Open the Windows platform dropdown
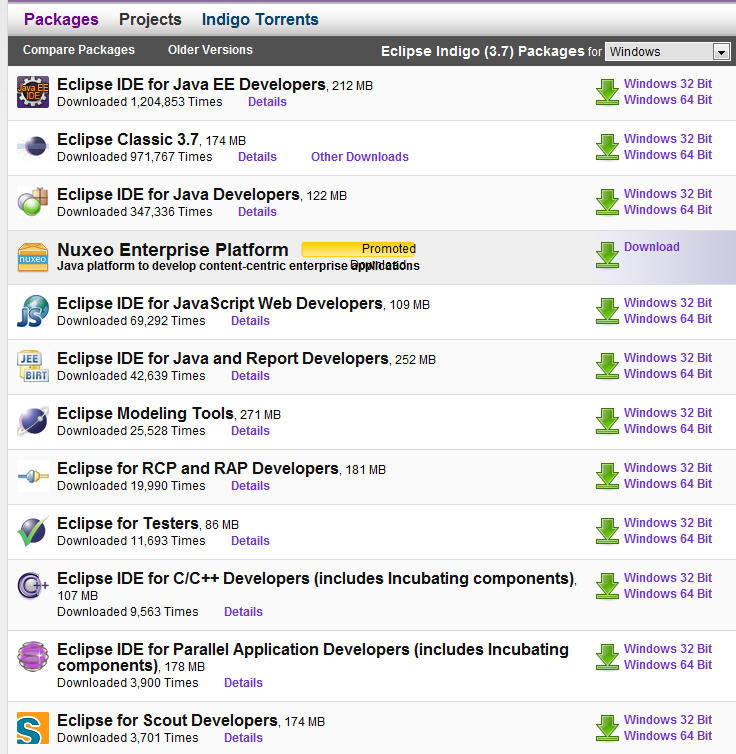This screenshot has width=736, height=754. [668, 52]
